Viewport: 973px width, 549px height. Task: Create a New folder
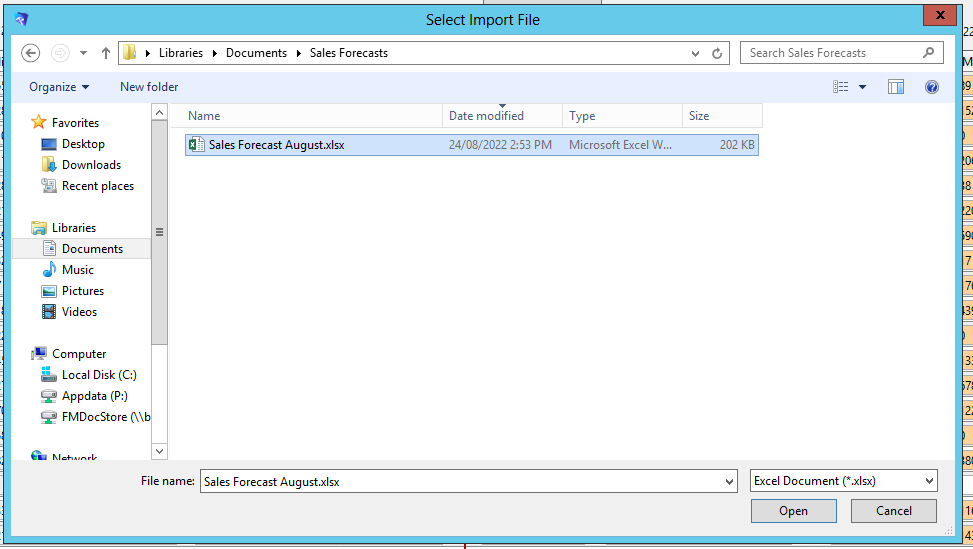(149, 87)
